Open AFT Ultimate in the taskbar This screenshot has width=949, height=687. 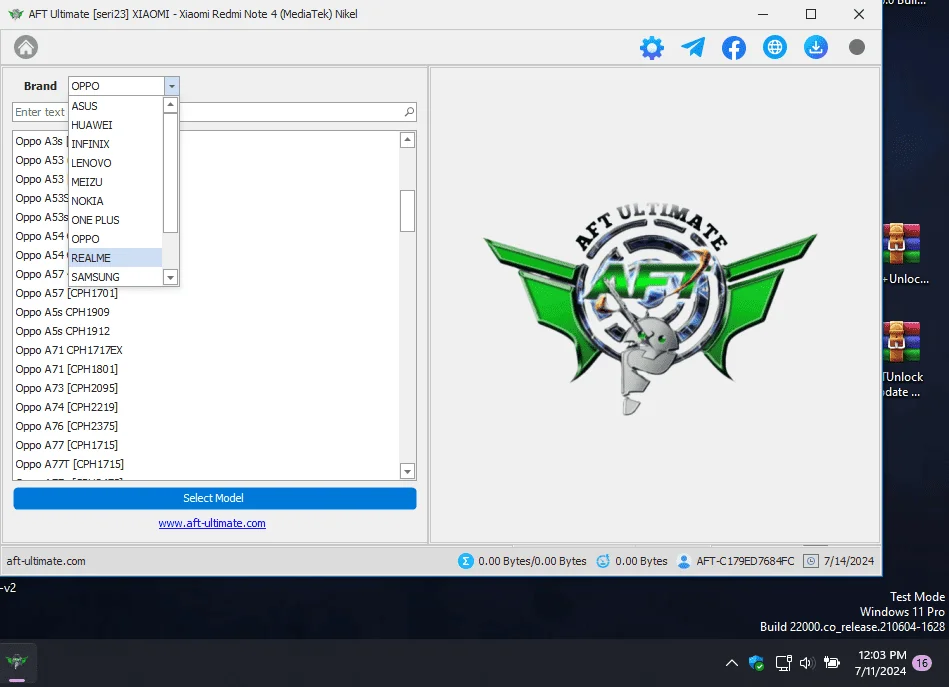(17, 661)
